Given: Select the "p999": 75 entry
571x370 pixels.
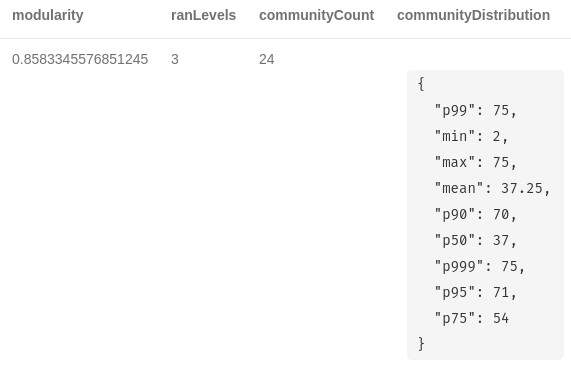Looking at the screenshot, I should point(480,267).
